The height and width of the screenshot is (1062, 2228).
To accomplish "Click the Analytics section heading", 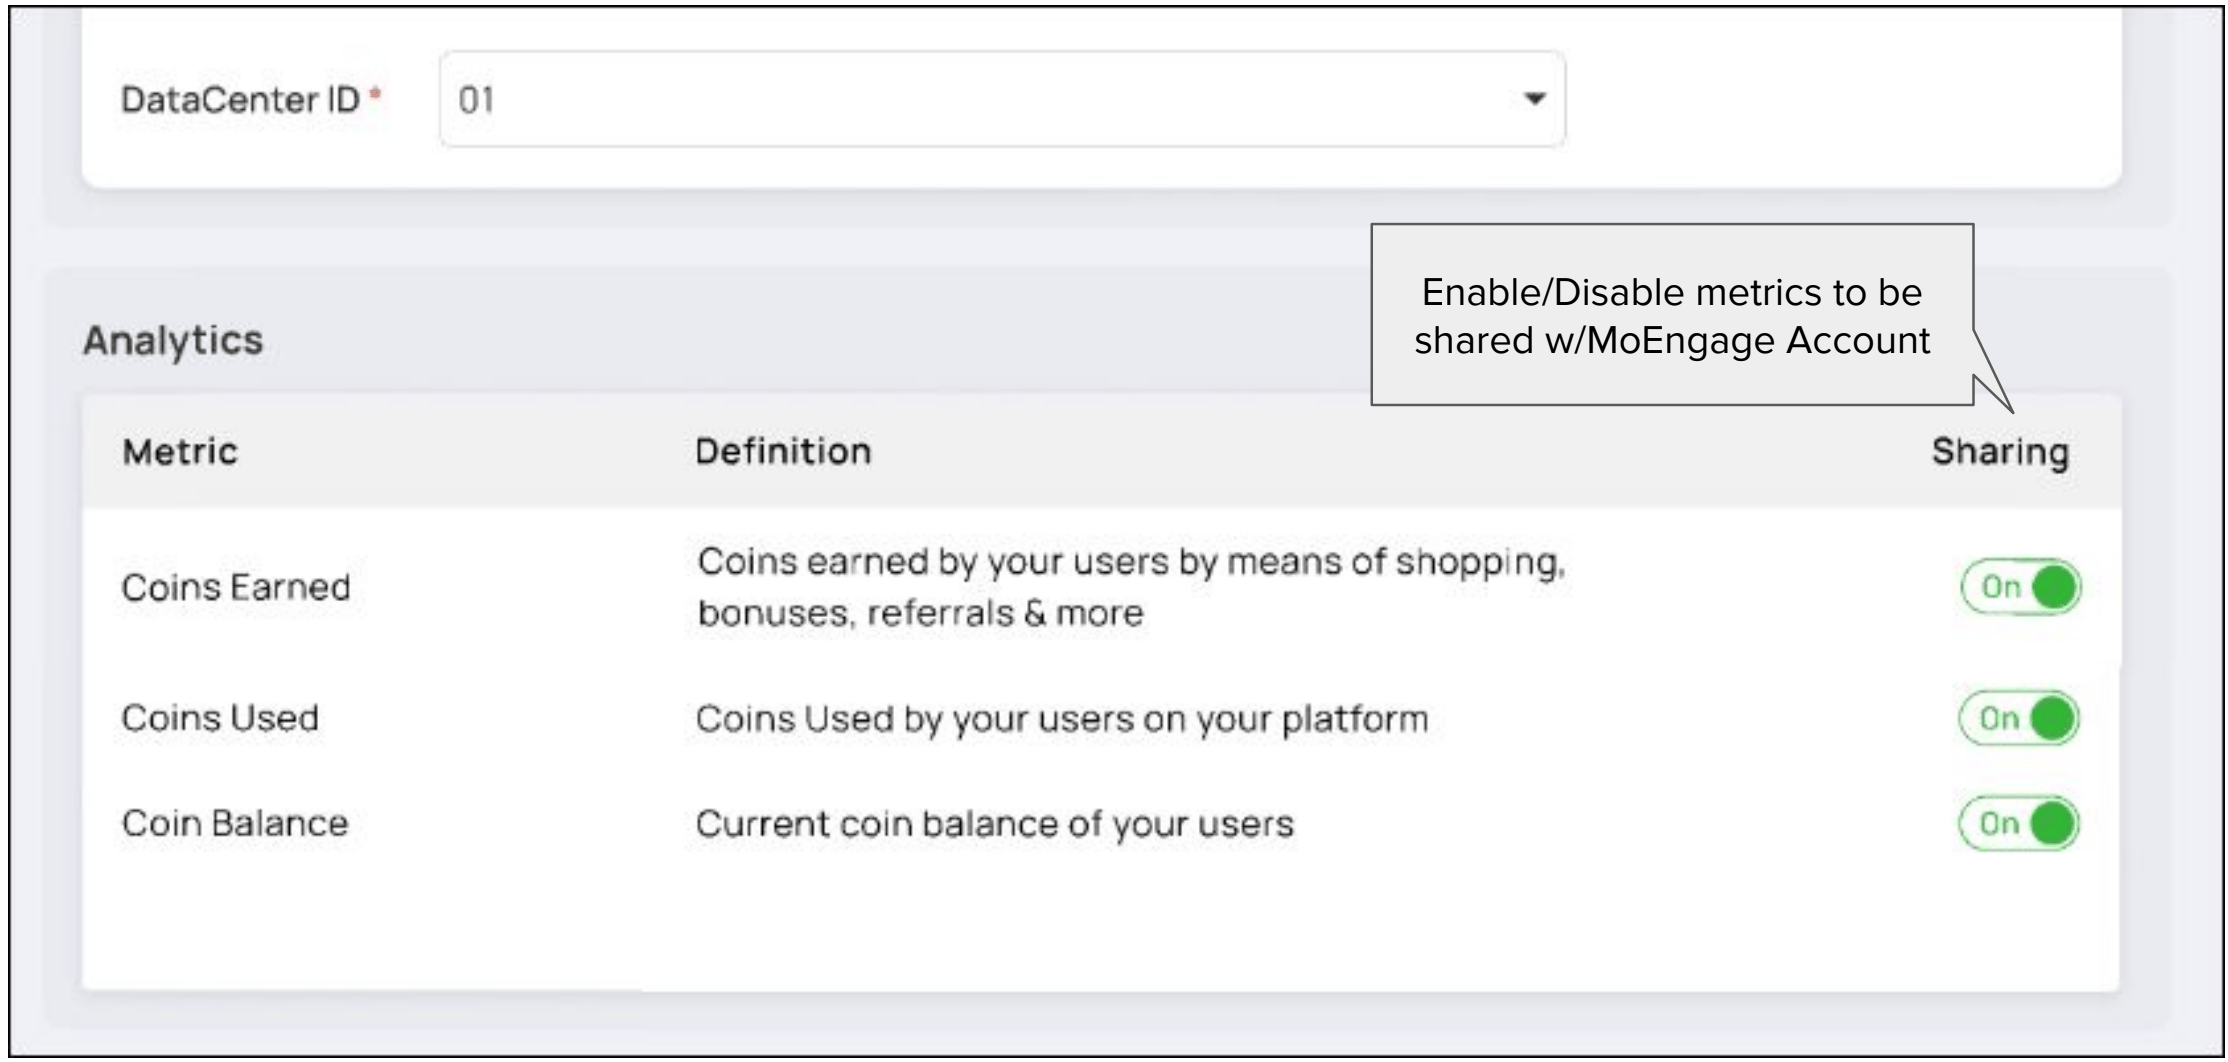I will (173, 341).
